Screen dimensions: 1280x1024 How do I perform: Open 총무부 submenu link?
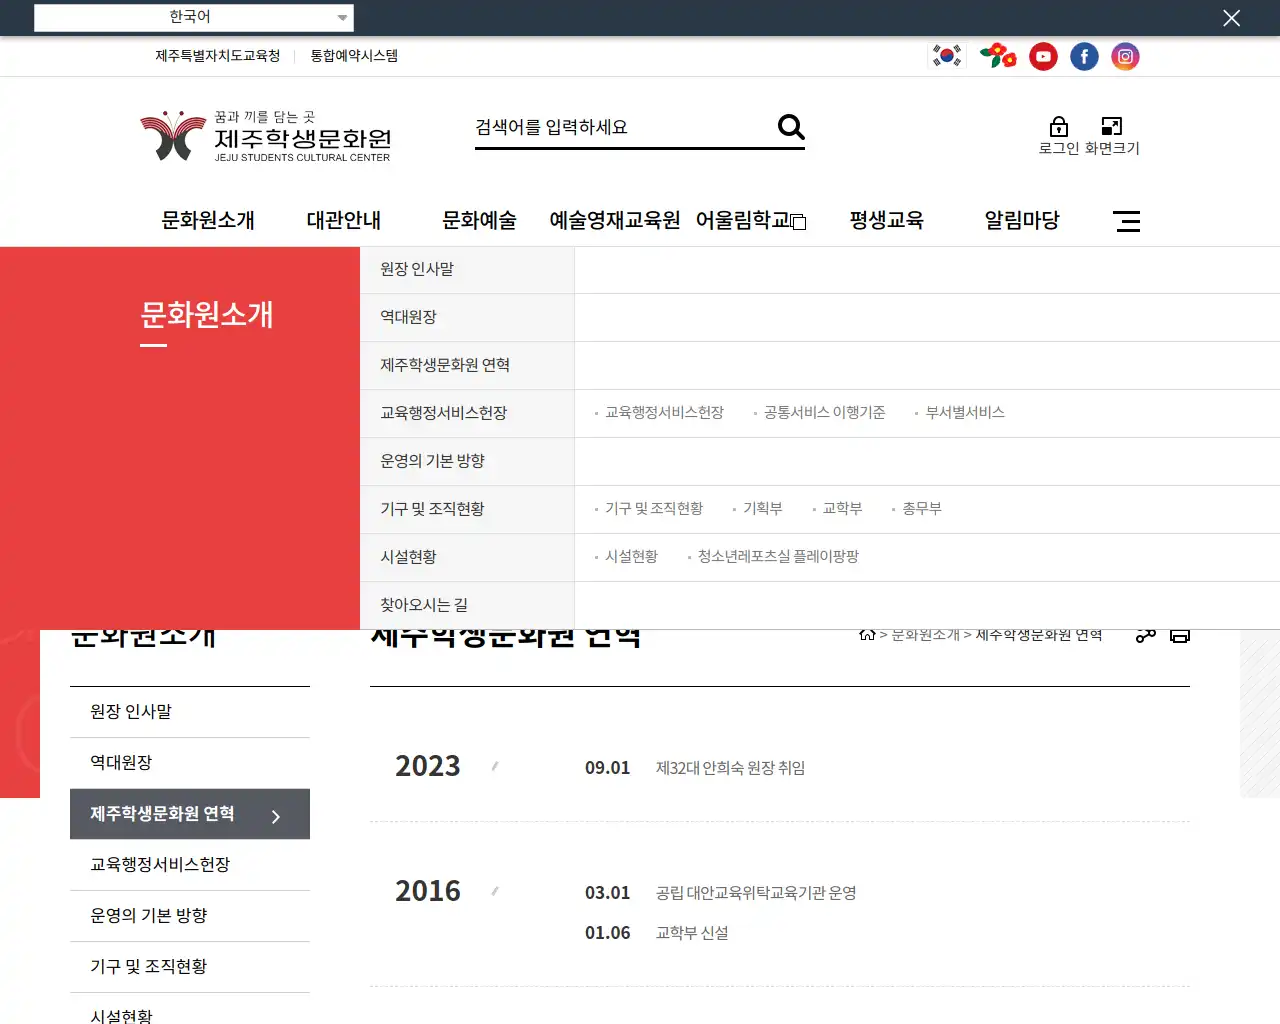pos(922,509)
